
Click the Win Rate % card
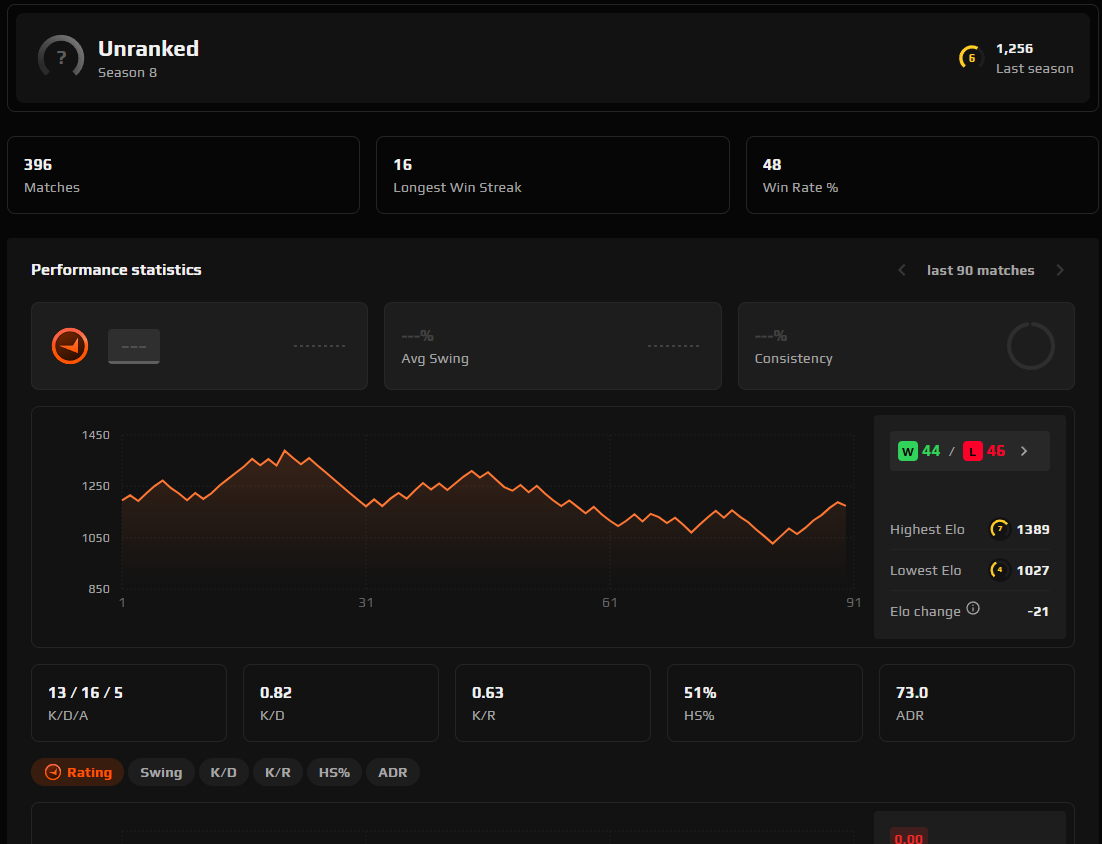click(922, 175)
